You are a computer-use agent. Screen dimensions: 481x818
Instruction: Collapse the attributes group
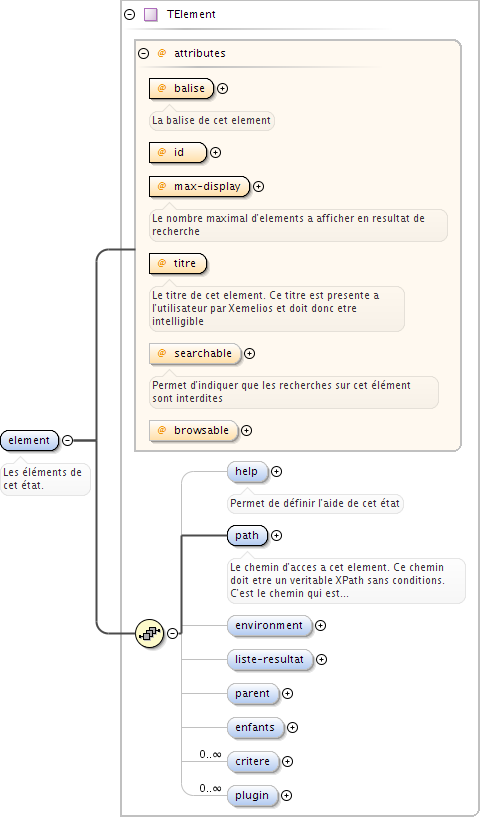pos(143,53)
